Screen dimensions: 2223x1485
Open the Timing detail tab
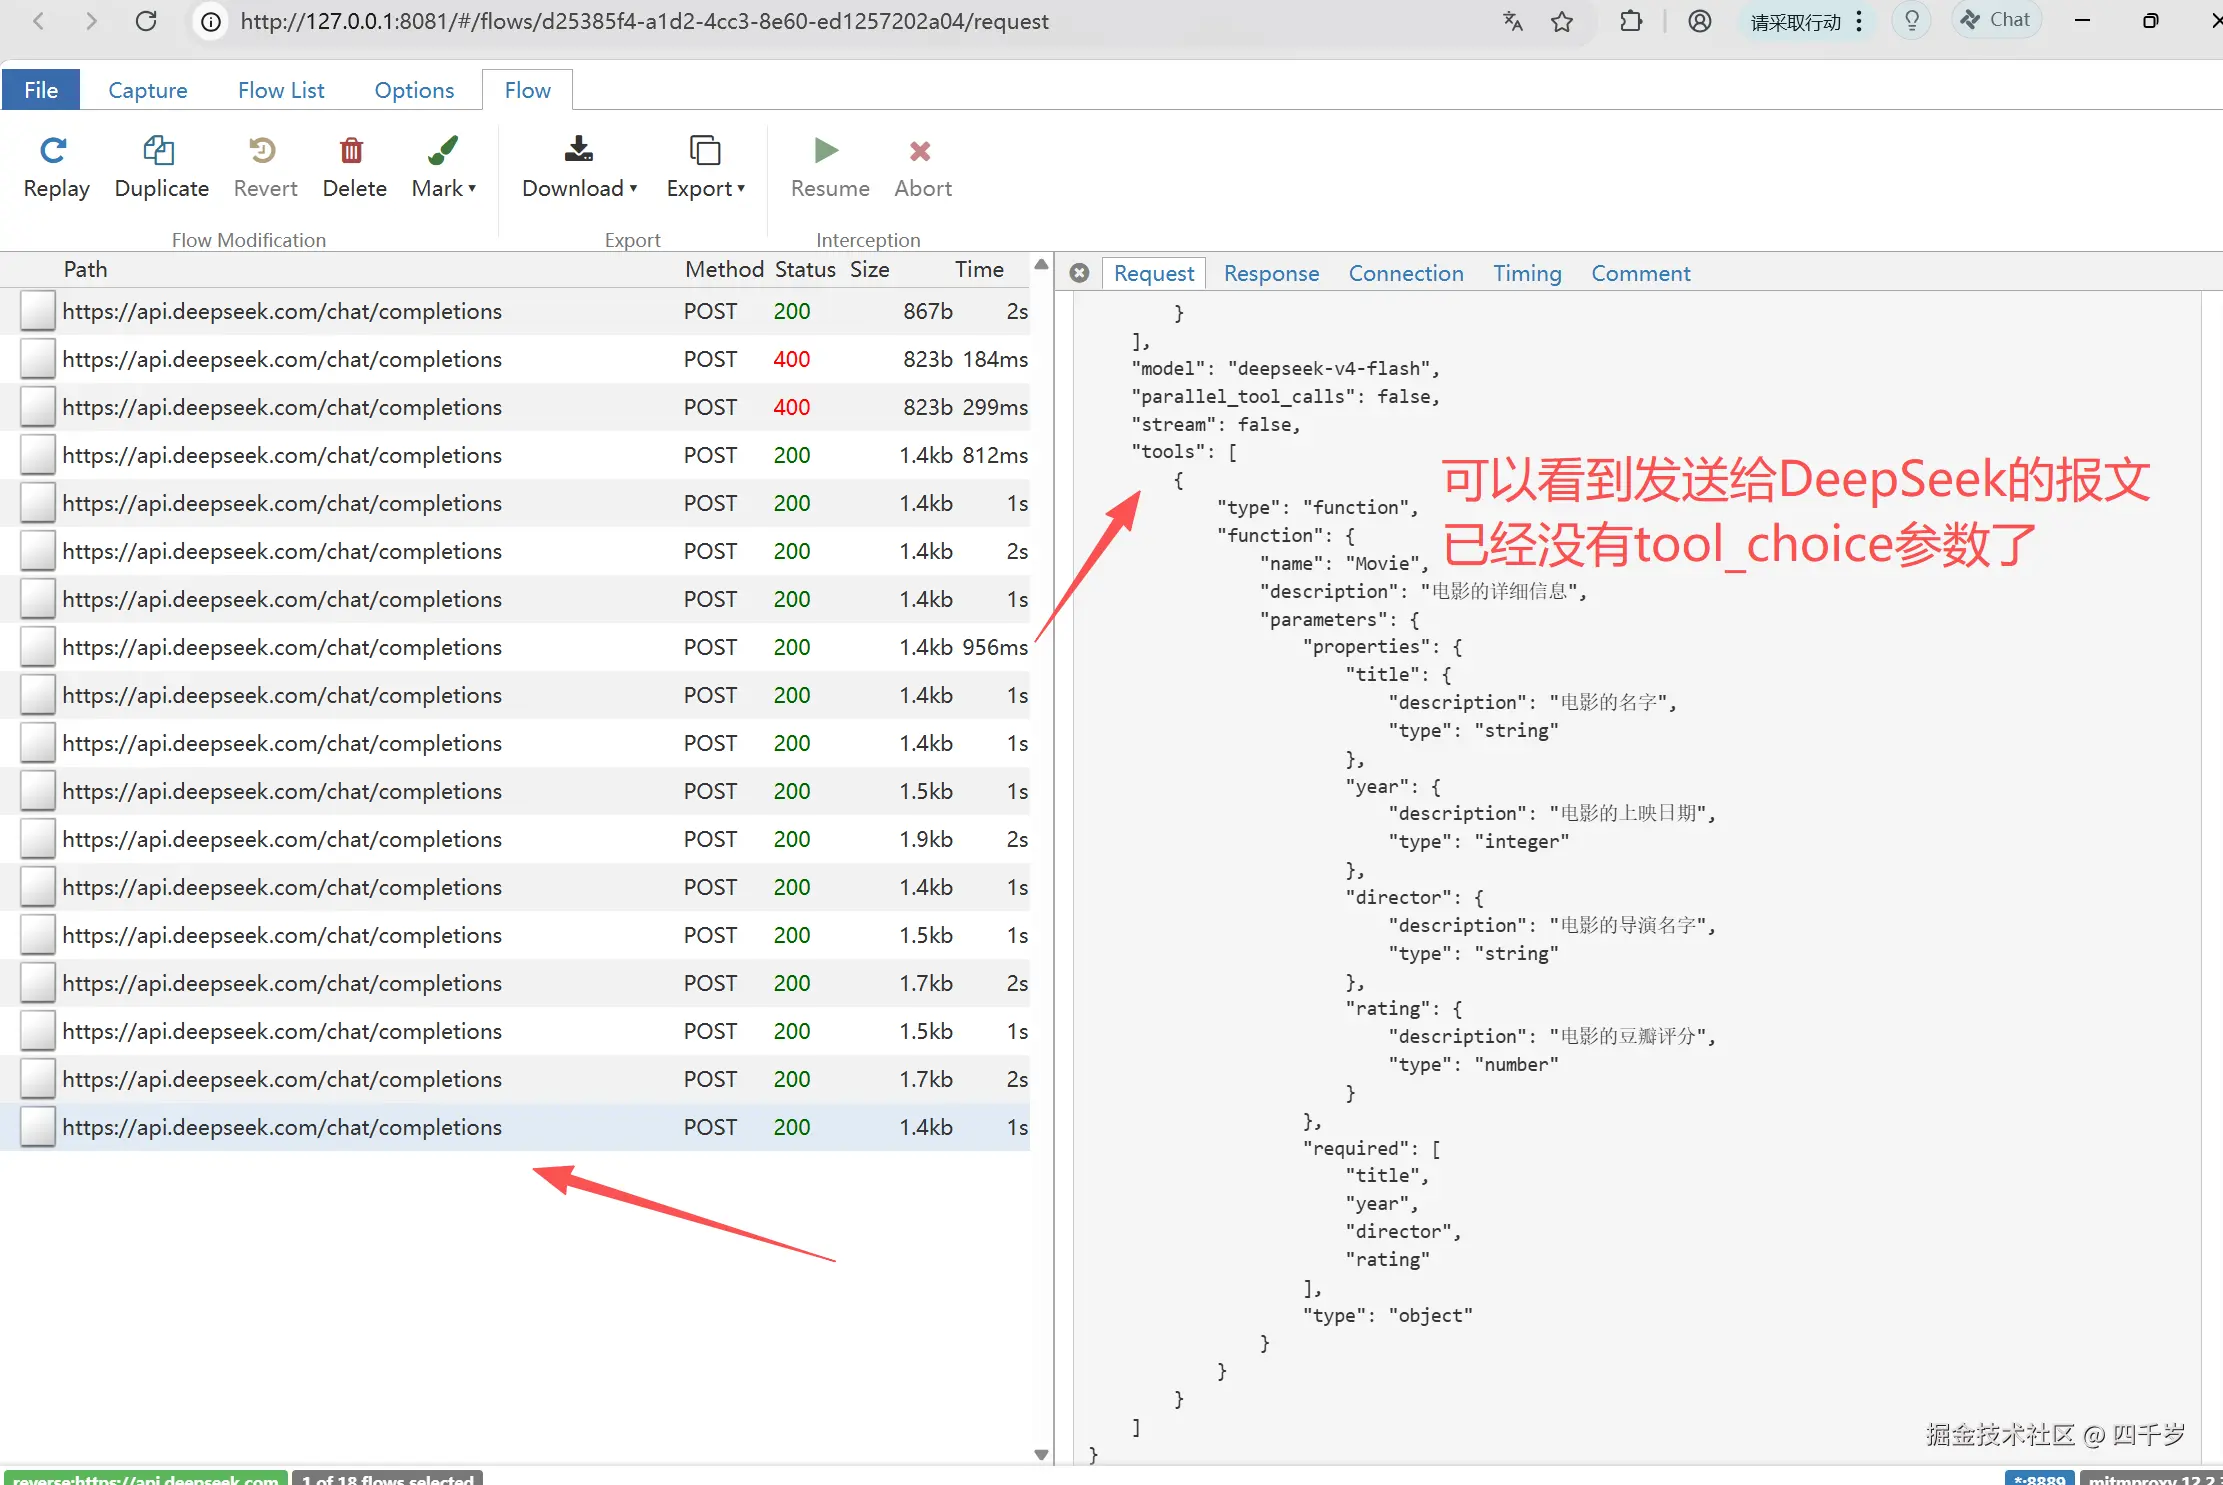(1527, 273)
